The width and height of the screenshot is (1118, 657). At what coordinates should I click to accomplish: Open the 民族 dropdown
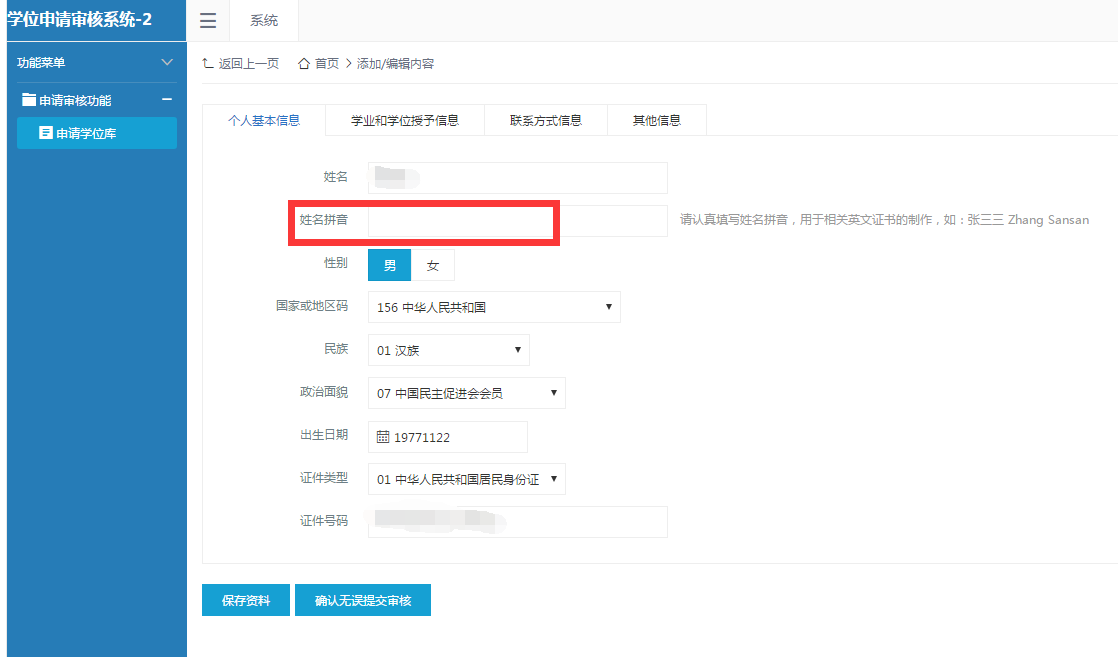tap(516, 350)
